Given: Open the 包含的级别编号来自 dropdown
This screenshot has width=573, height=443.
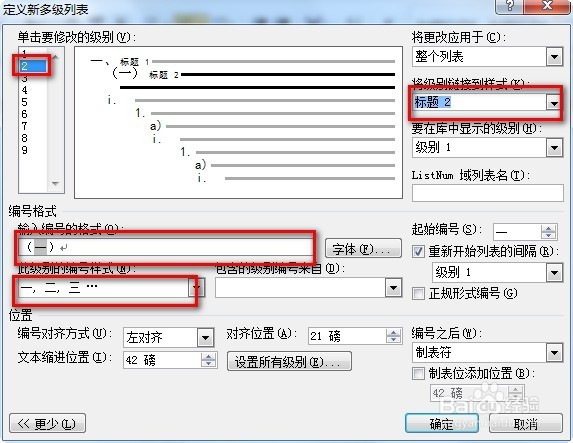Looking at the screenshot, I should pyautogui.click(x=394, y=288).
